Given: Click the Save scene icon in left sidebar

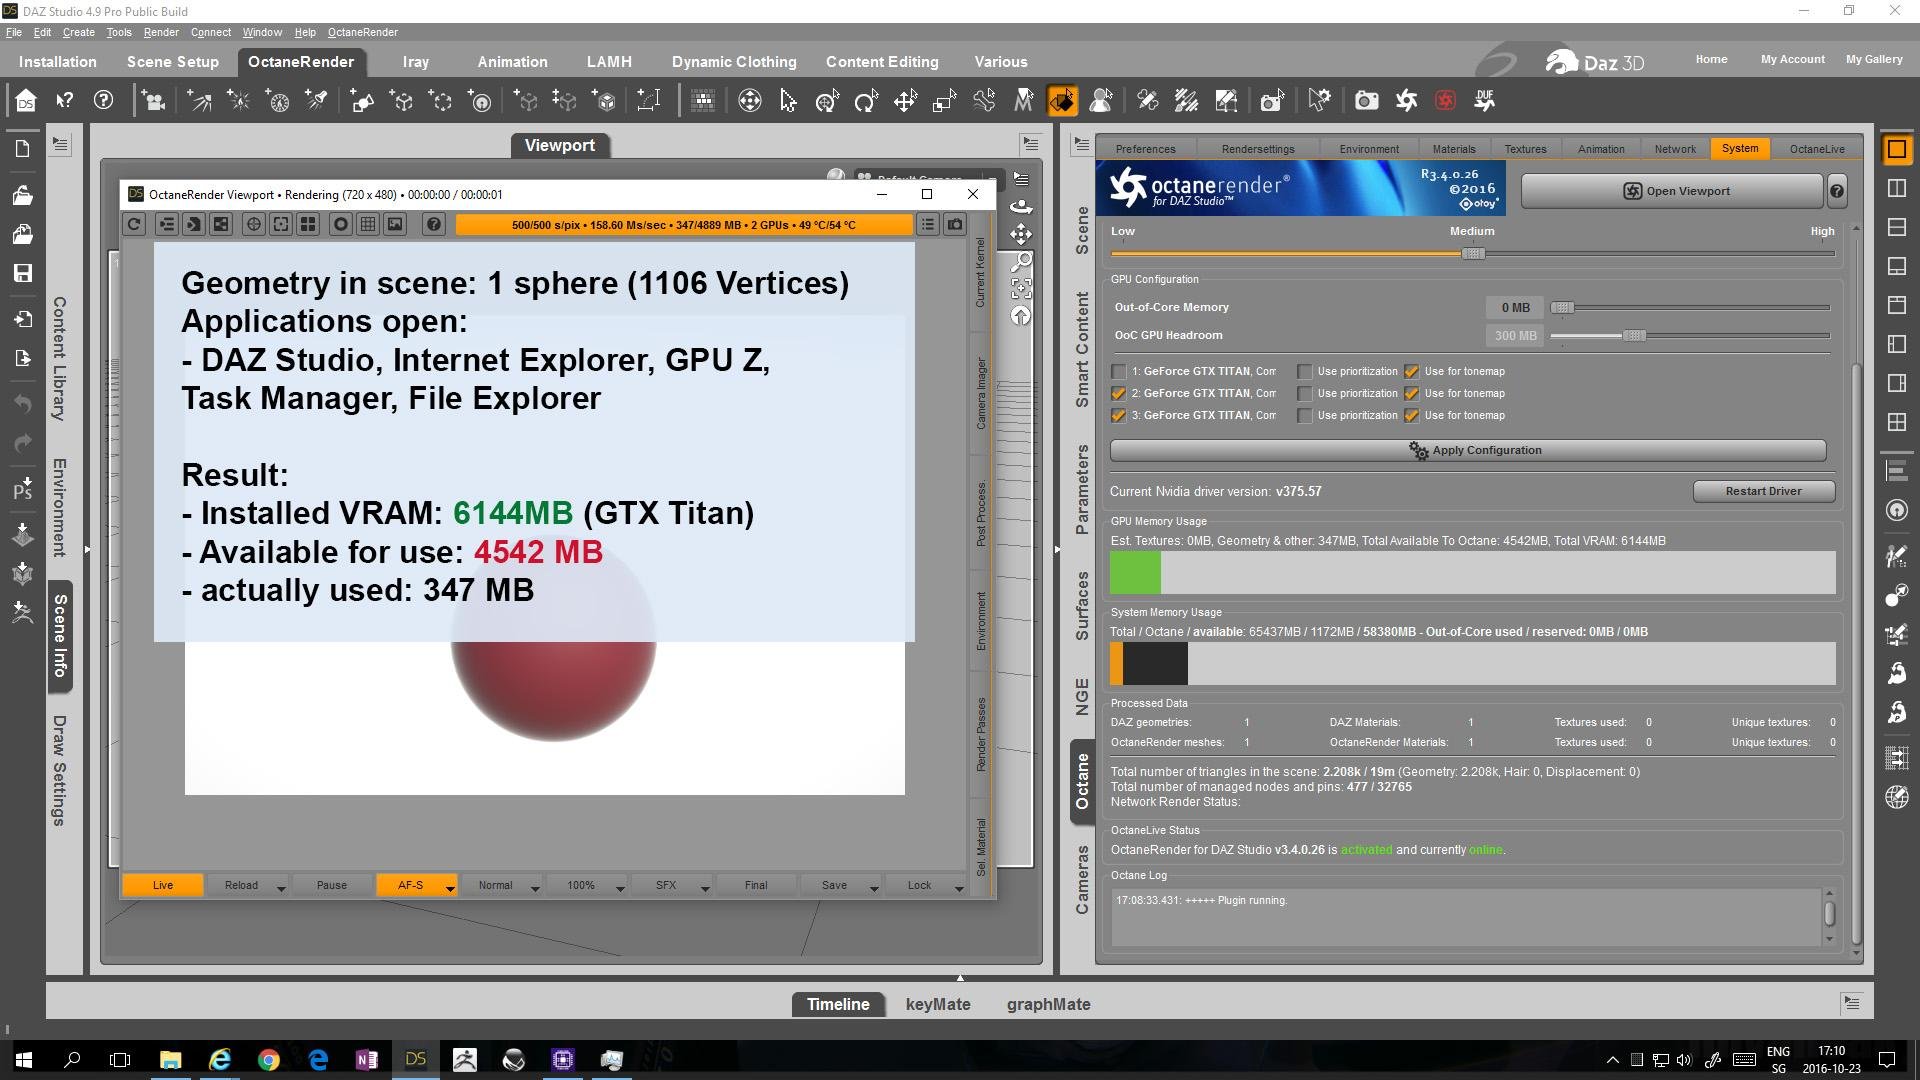Looking at the screenshot, I should (x=22, y=273).
